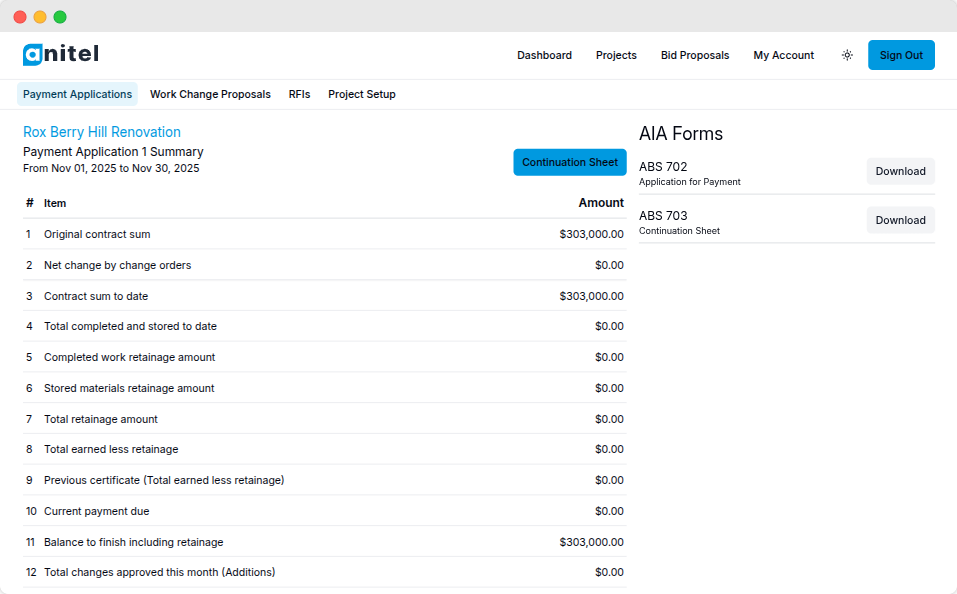Viewport: 957px width, 594px height.
Task: Click the anitel logo
Action: pos(60,55)
